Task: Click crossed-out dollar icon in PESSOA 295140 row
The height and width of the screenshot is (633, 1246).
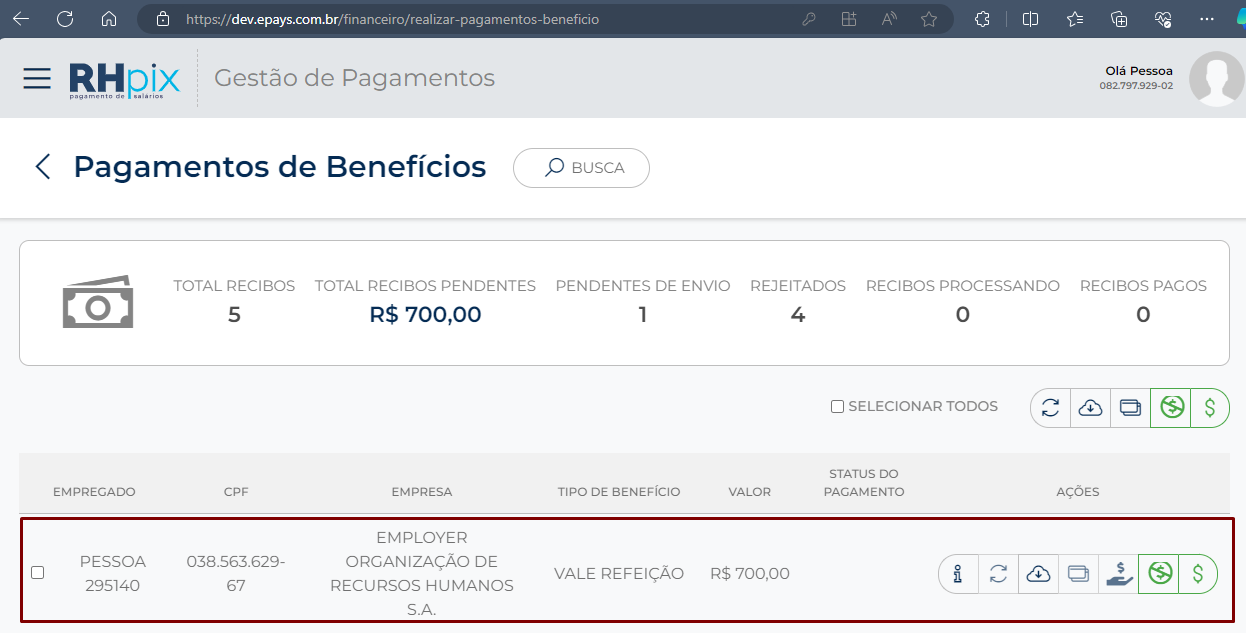Action: click(x=1159, y=574)
